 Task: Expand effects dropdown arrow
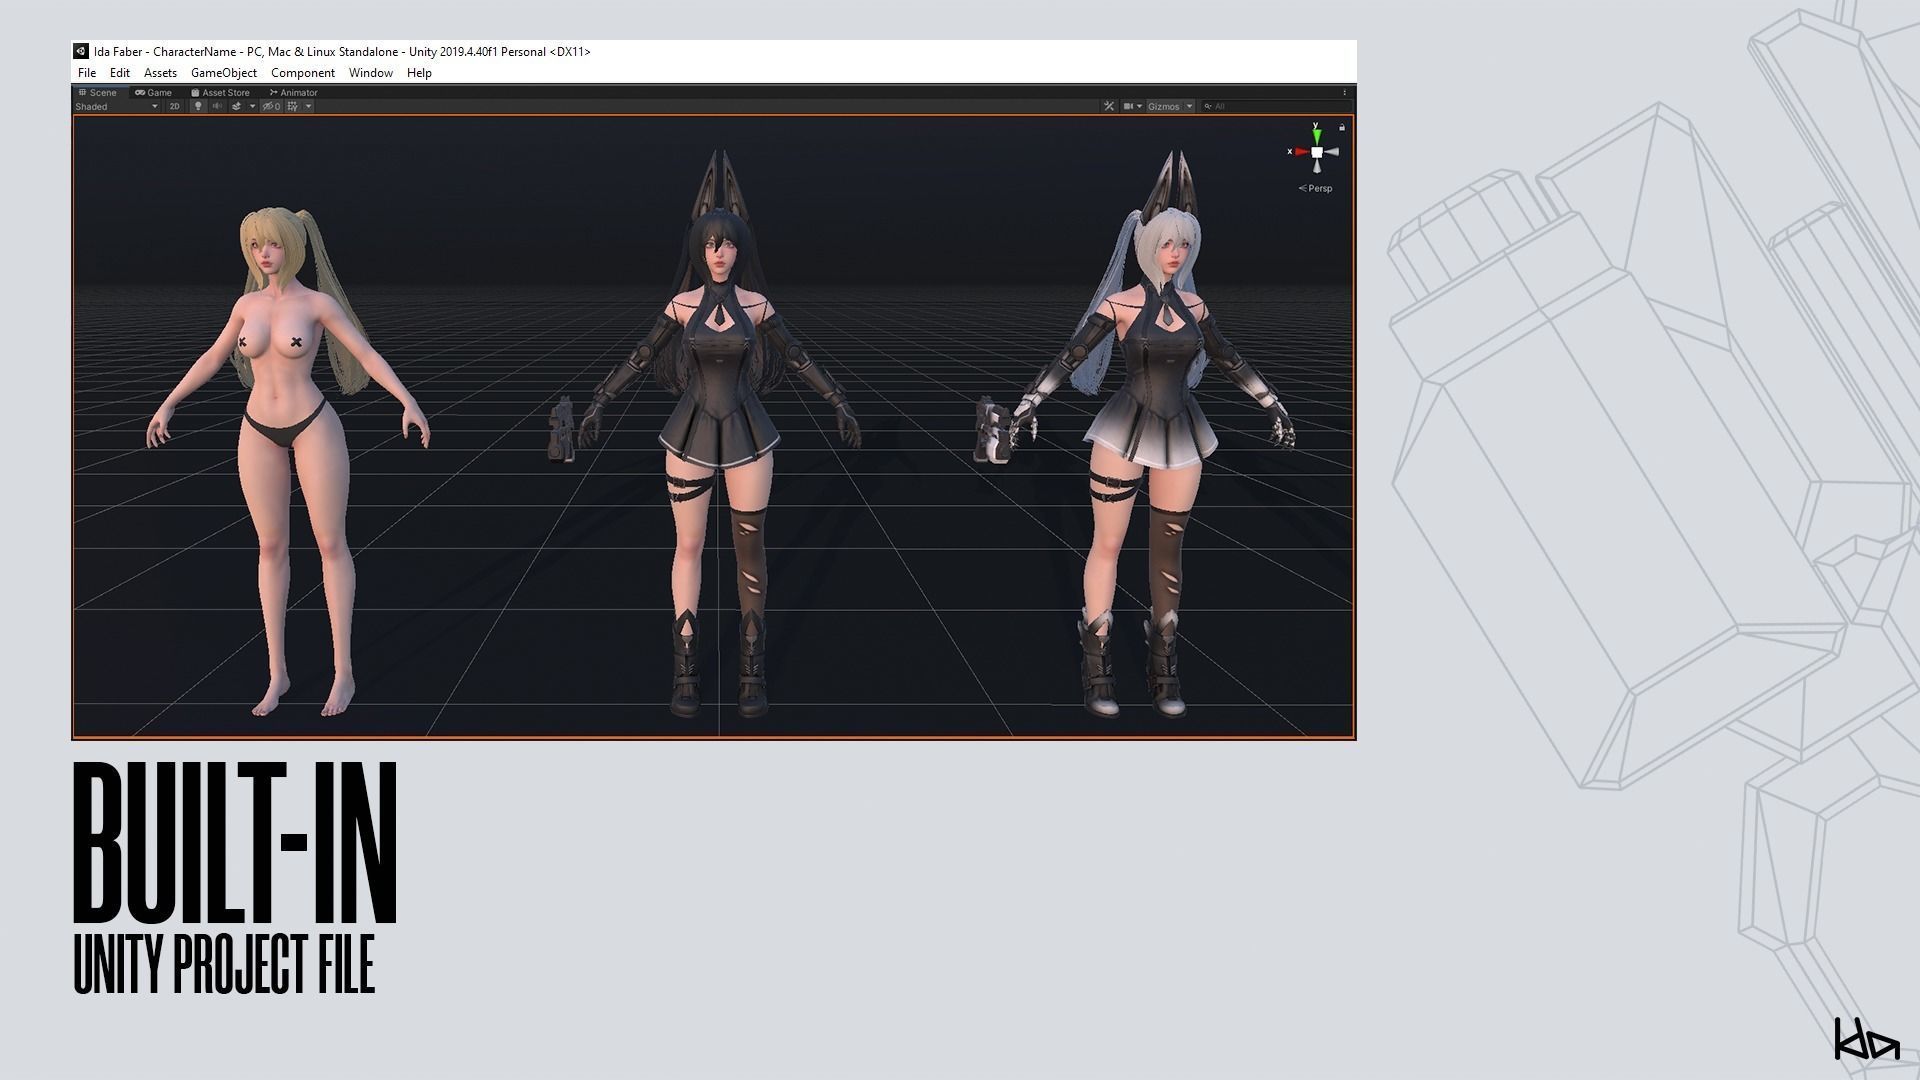pos(252,106)
